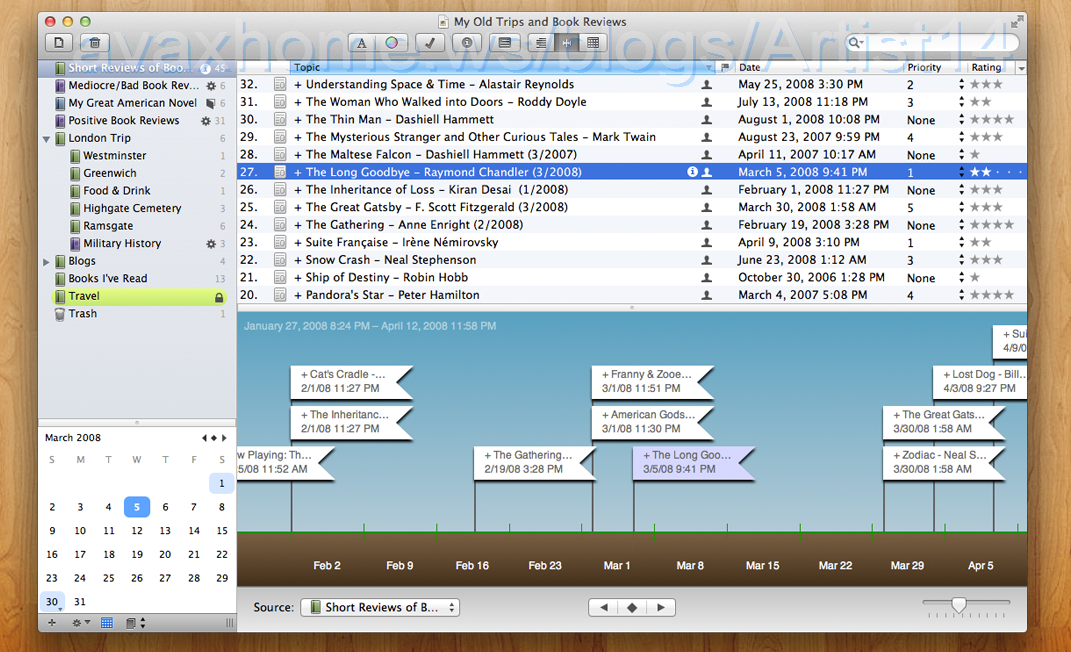
Task: Open the journal stack popup in sidebar footer
Action: (135, 623)
